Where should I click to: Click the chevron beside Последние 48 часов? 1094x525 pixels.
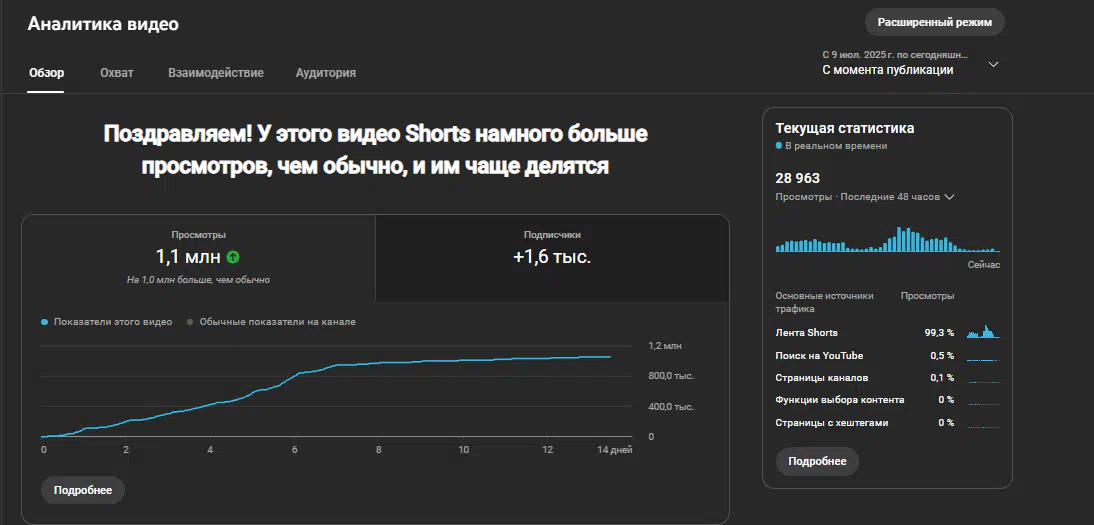[949, 197]
